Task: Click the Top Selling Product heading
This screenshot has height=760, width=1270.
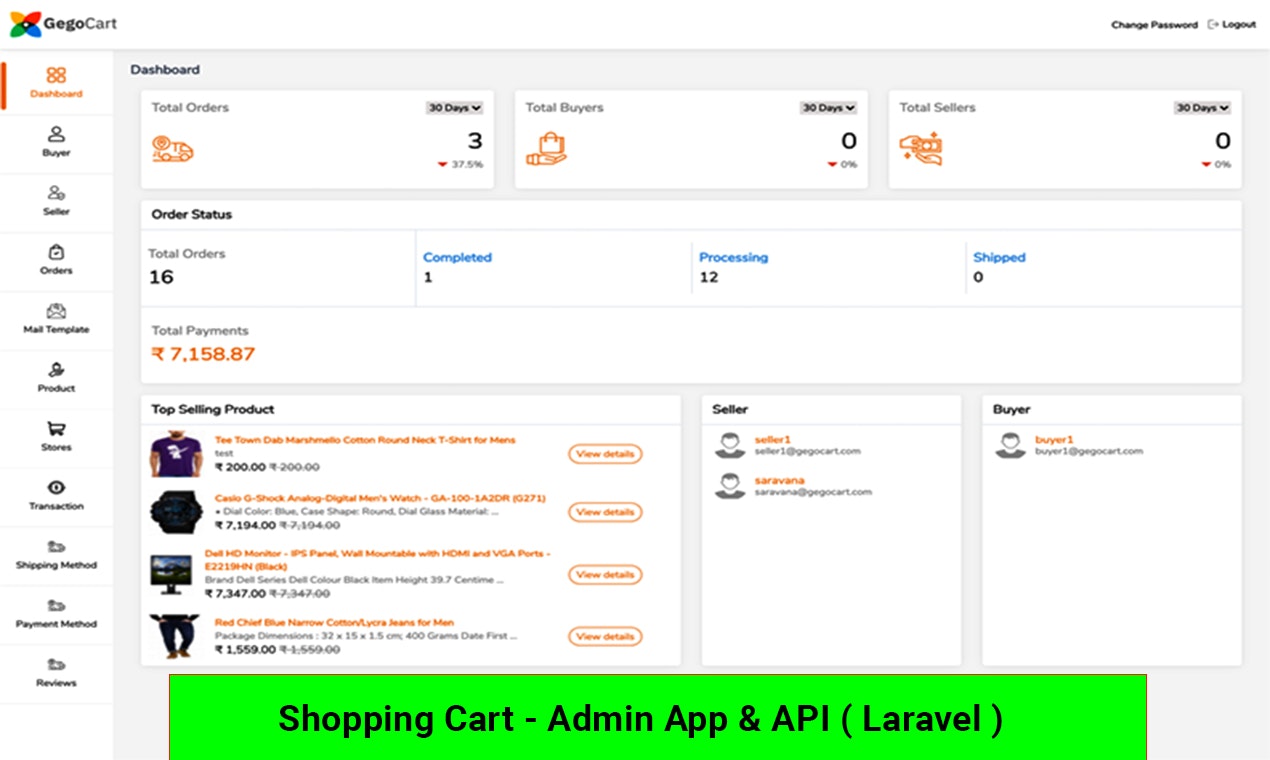Action: (212, 409)
